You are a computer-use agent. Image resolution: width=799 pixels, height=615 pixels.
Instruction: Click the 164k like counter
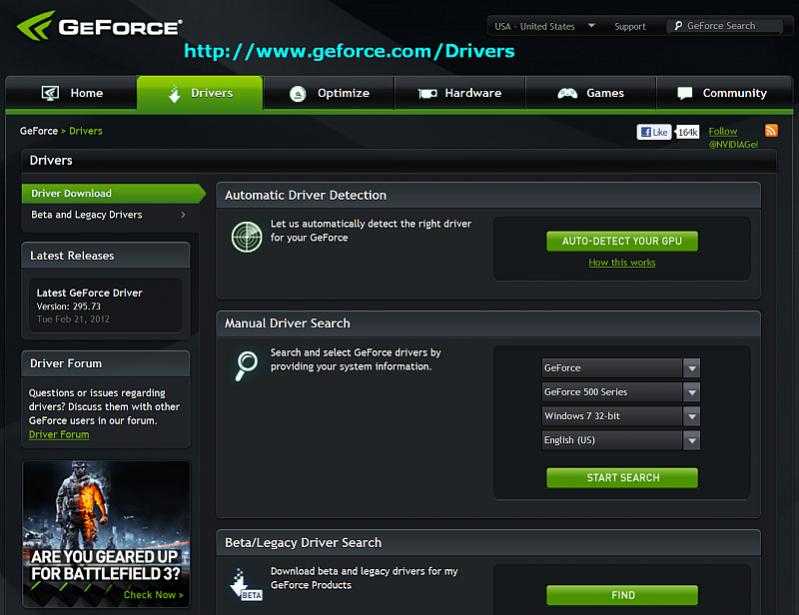tap(687, 132)
